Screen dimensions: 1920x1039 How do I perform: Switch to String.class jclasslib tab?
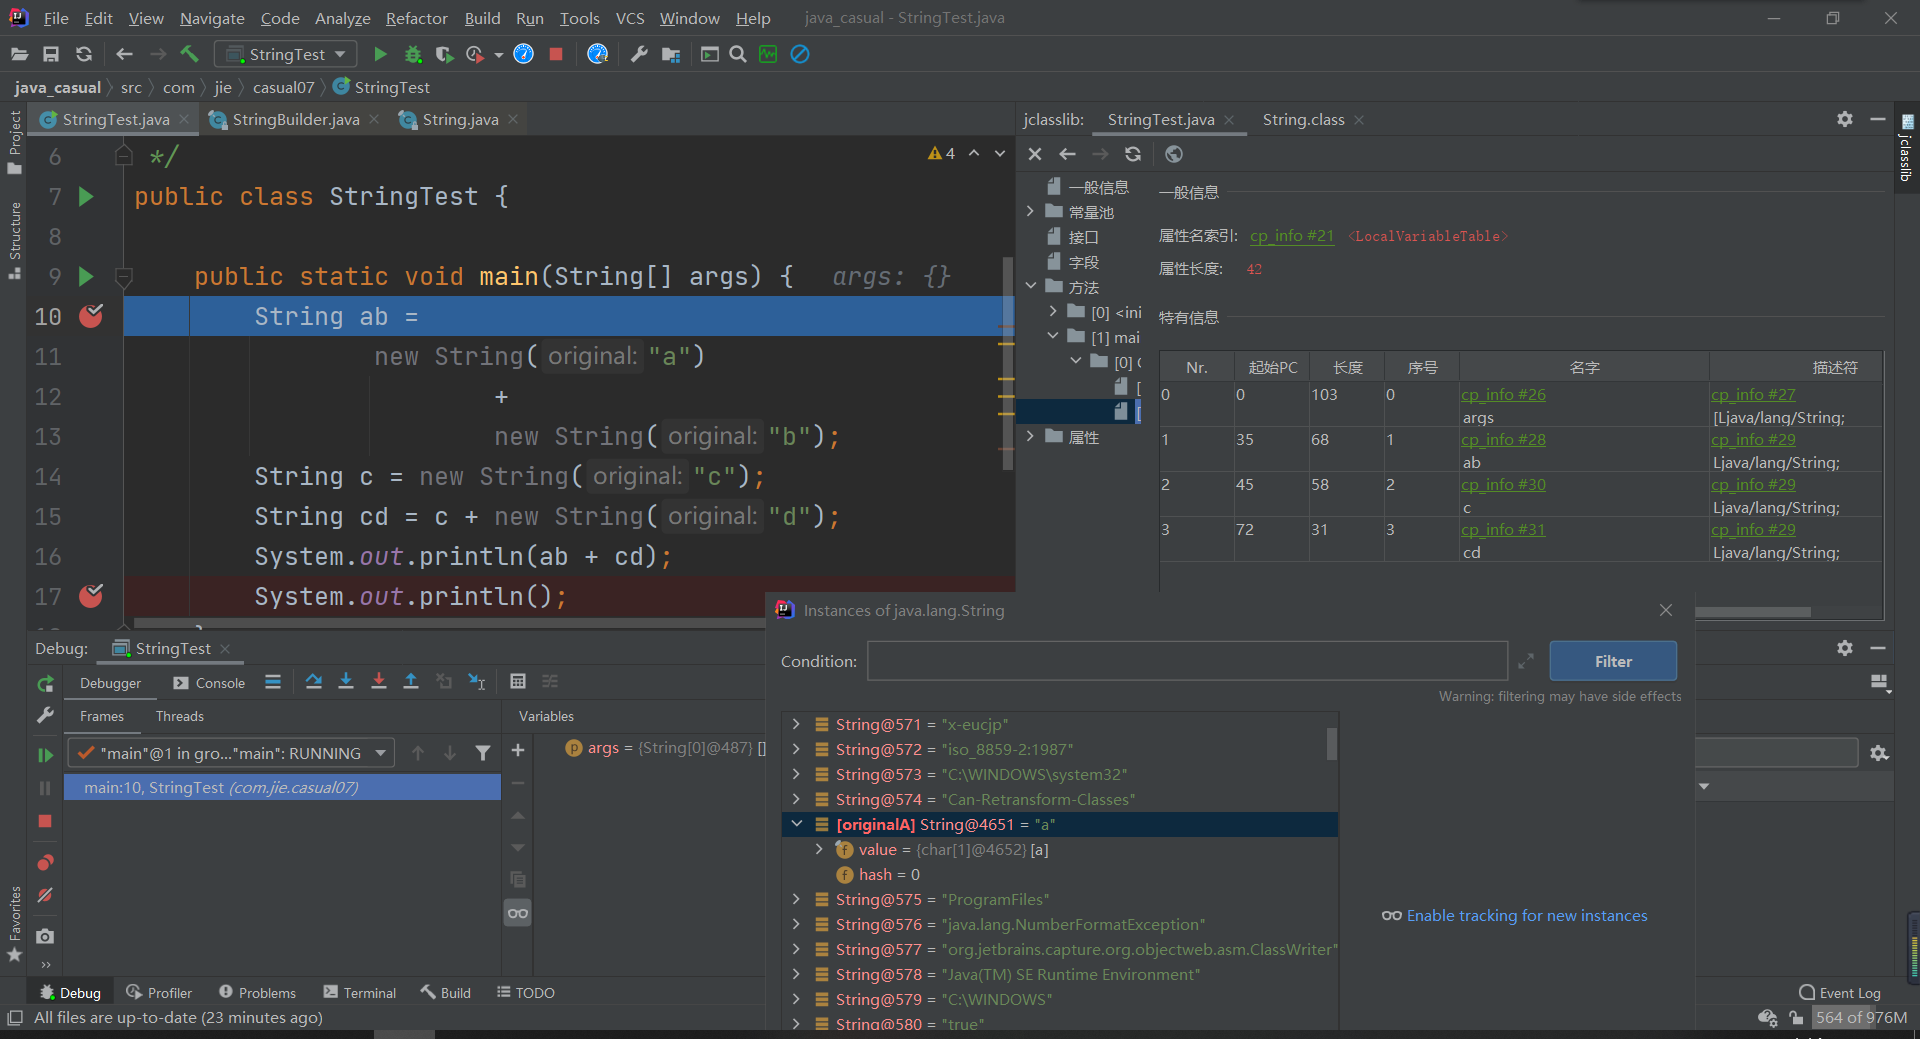coord(1303,119)
